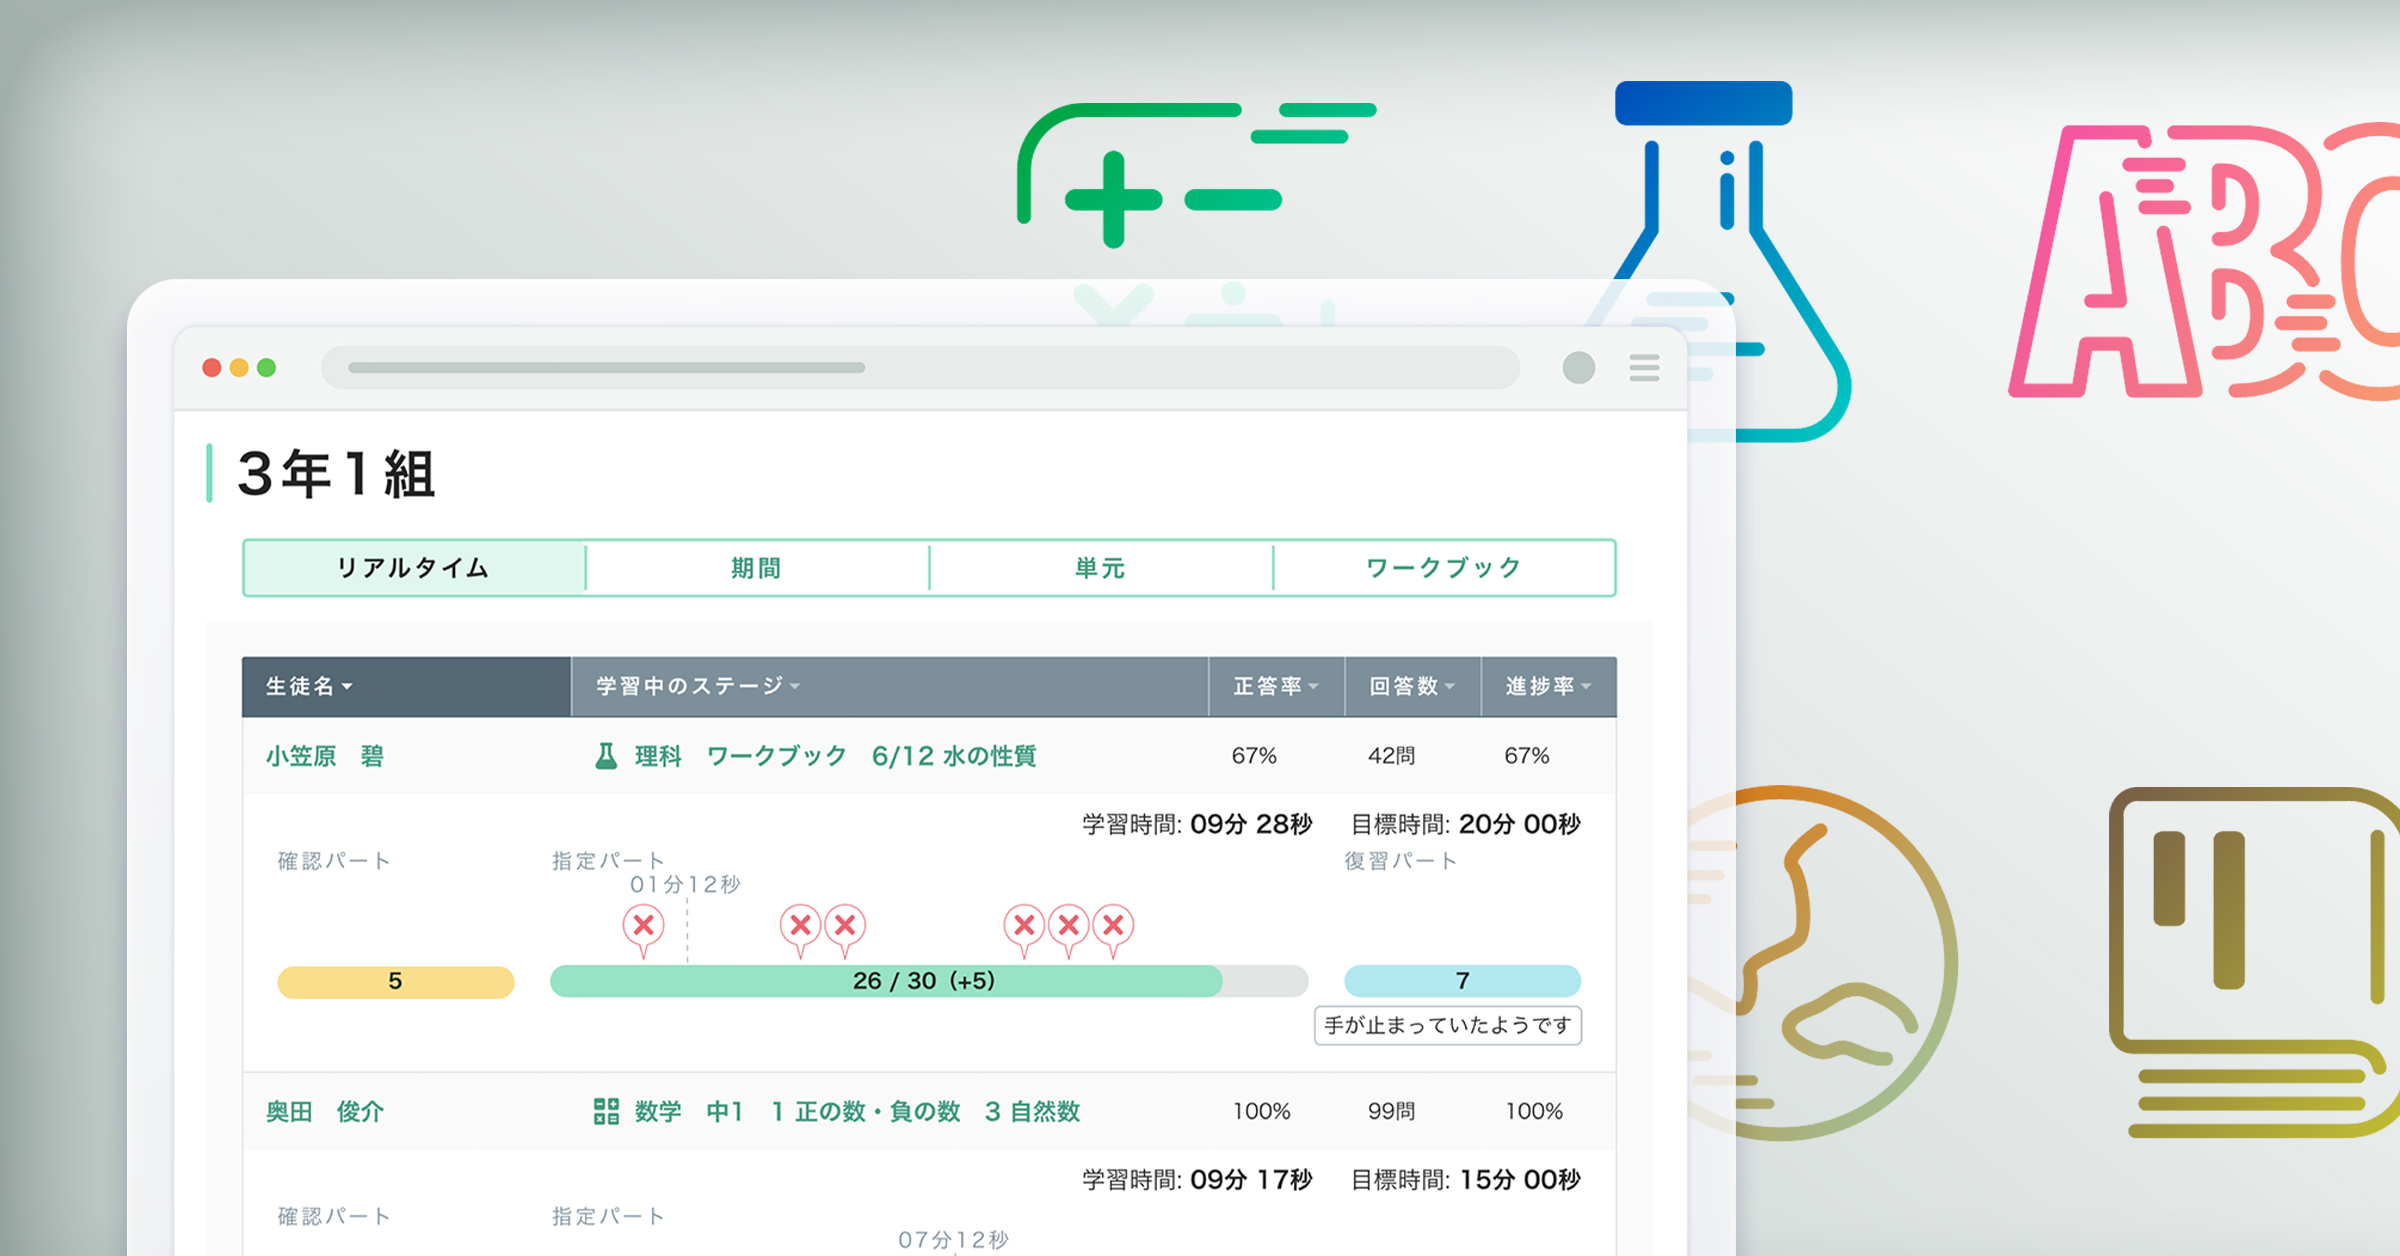Sort by 正答率 column header

coord(1276,686)
